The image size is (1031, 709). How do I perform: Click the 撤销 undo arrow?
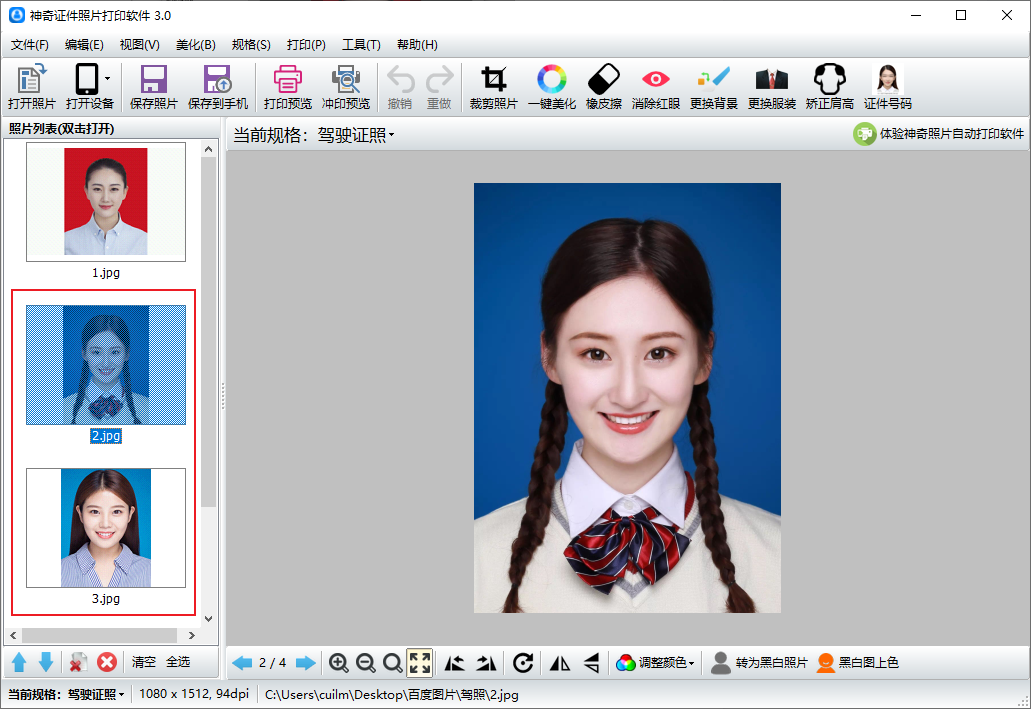pos(400,79)
